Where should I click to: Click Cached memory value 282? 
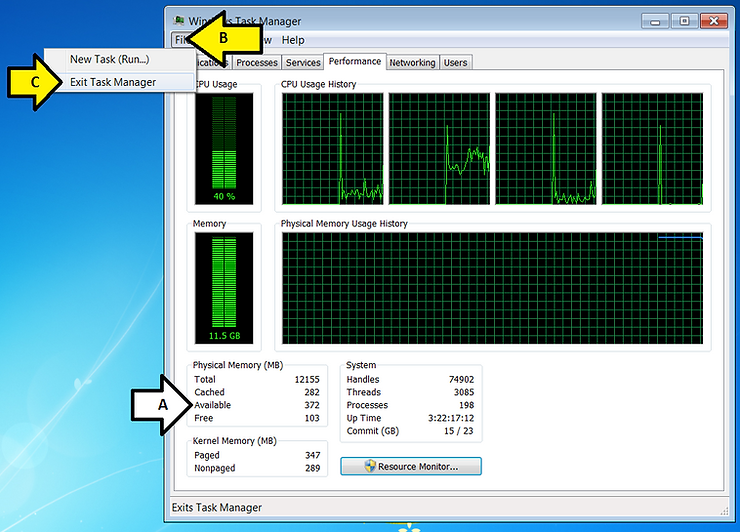312,392
